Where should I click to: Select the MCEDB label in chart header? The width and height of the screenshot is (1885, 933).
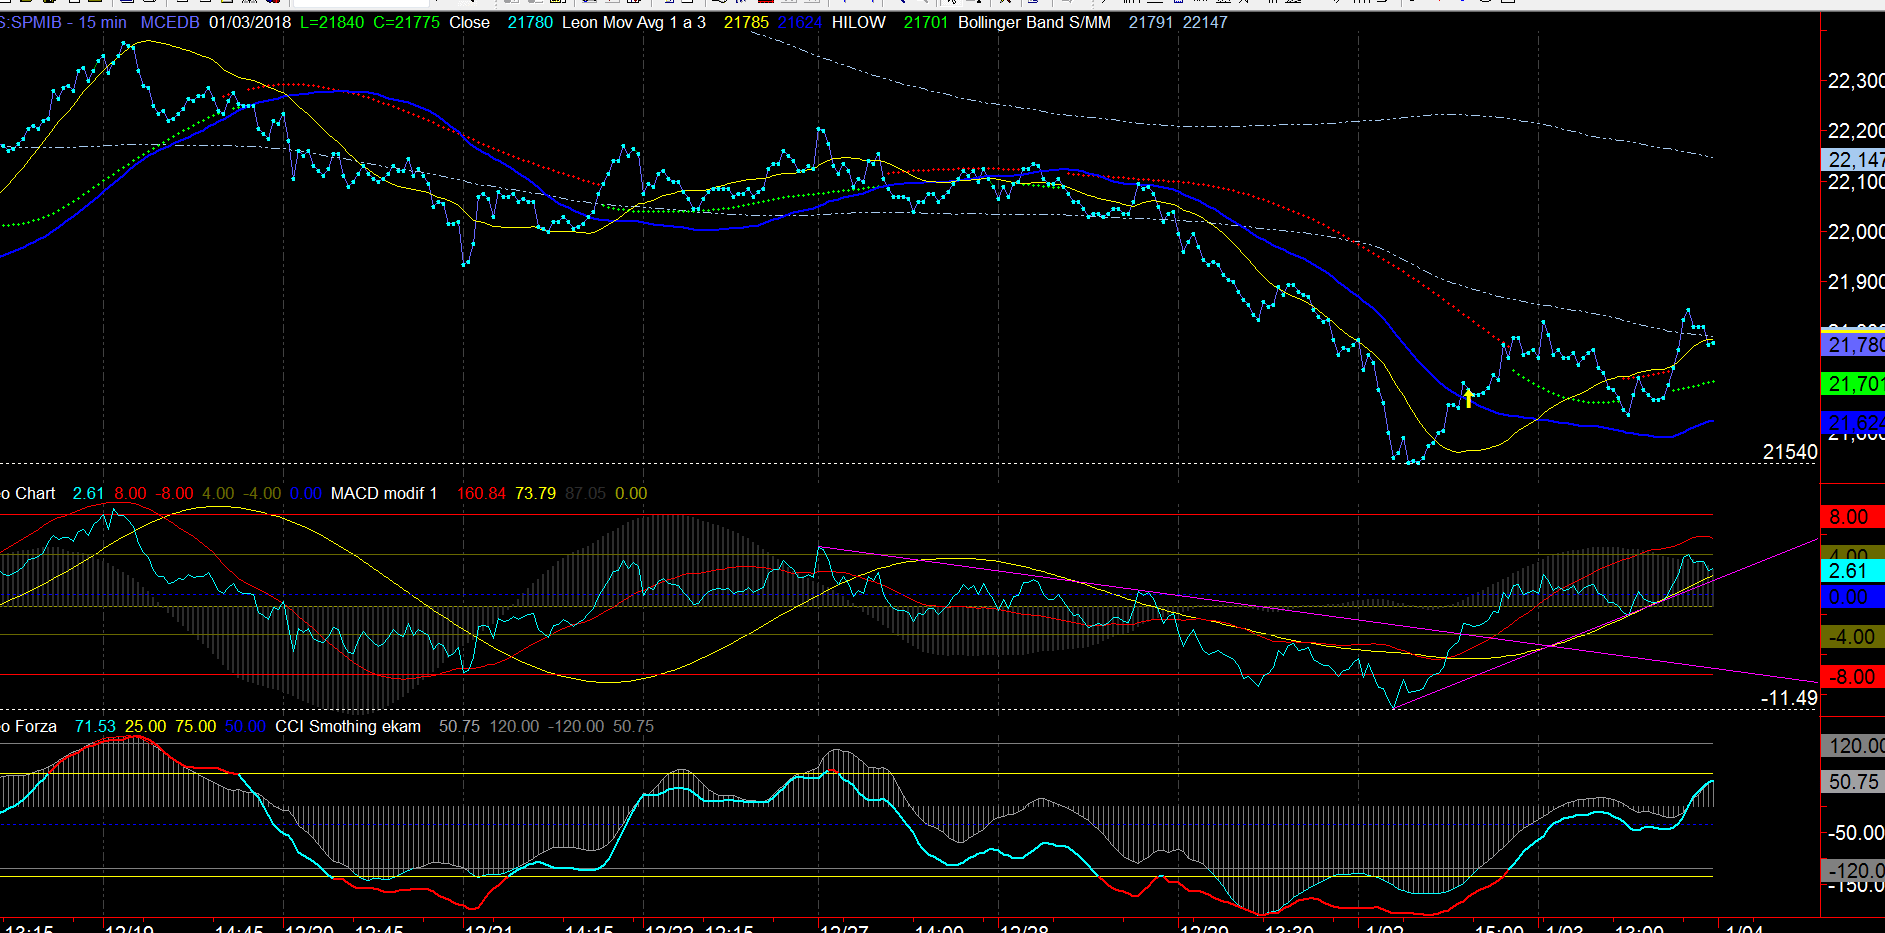click(170, 22)
